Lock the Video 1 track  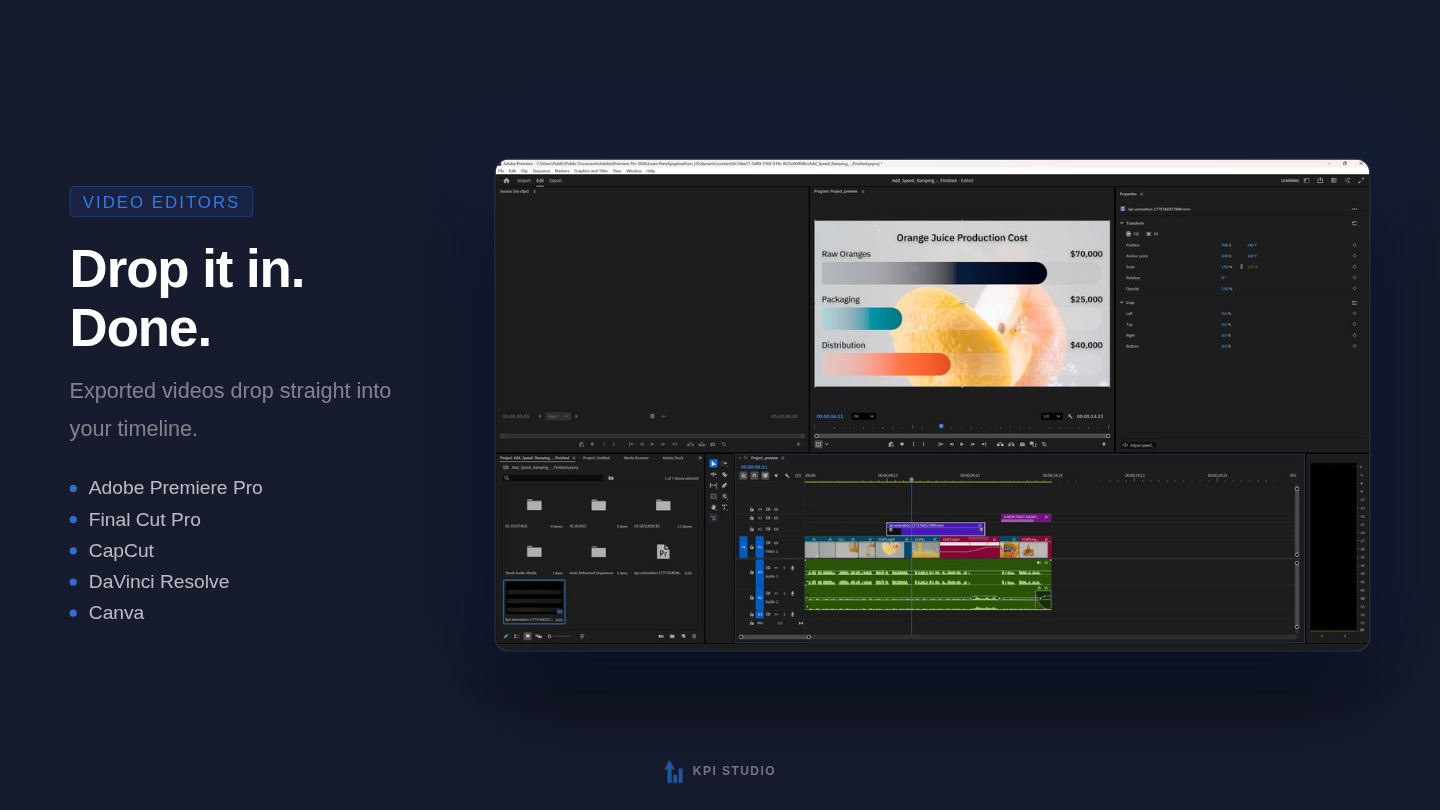[752, 546]
